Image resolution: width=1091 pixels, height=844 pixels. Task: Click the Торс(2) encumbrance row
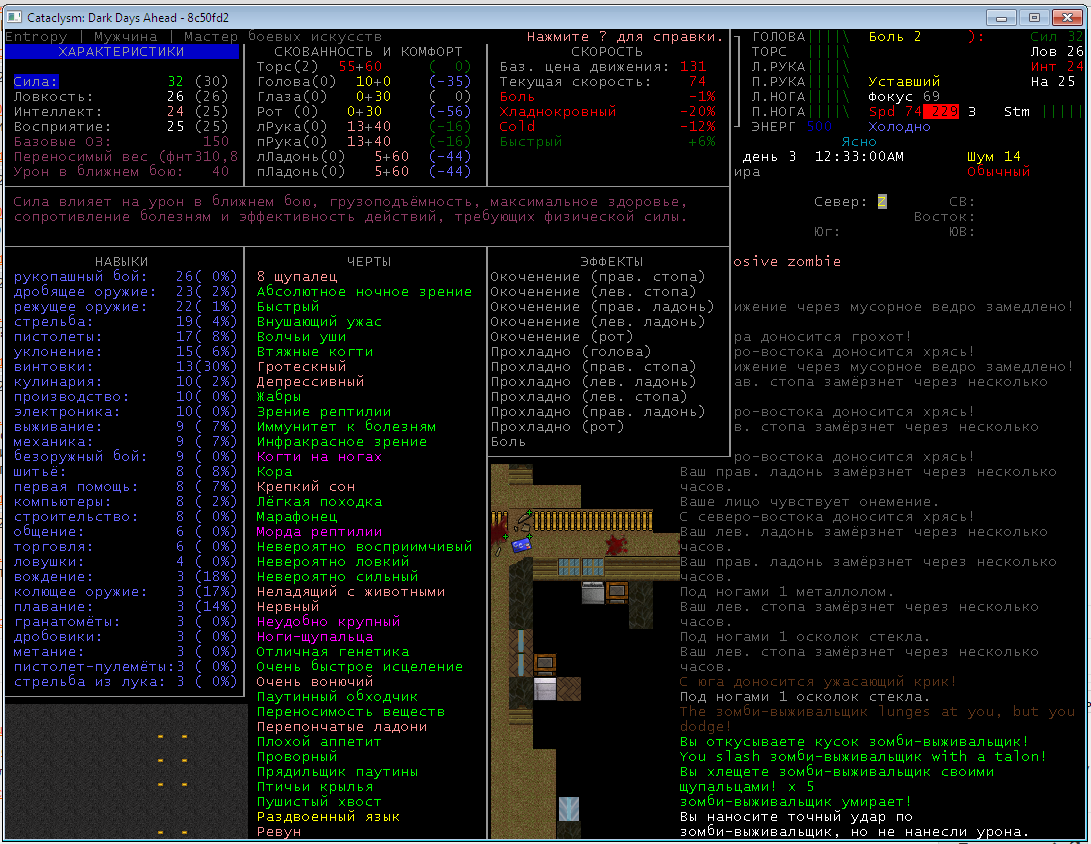364,67
